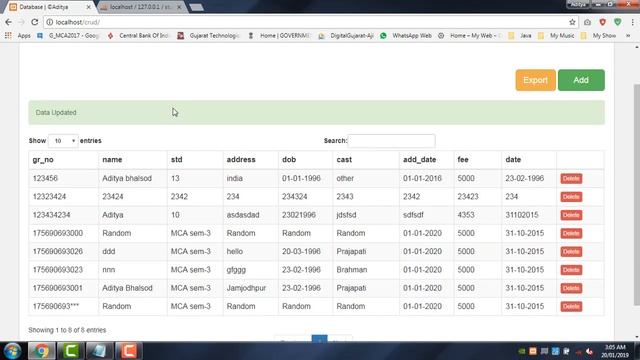Reload the page with refresh icon
The width and height of the screenshot is (640, 360).
35,22
